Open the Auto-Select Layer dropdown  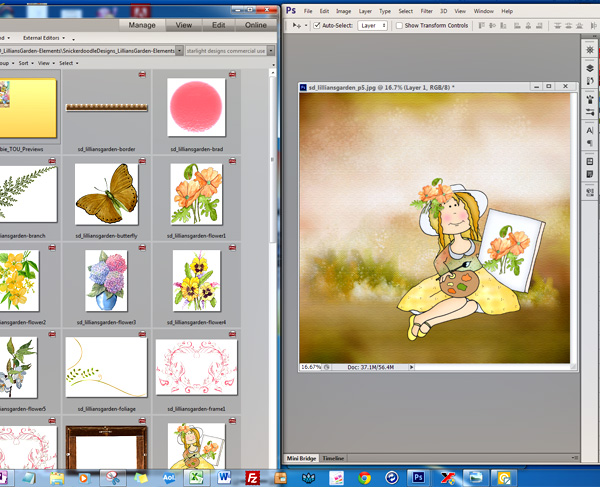[373, 26]
